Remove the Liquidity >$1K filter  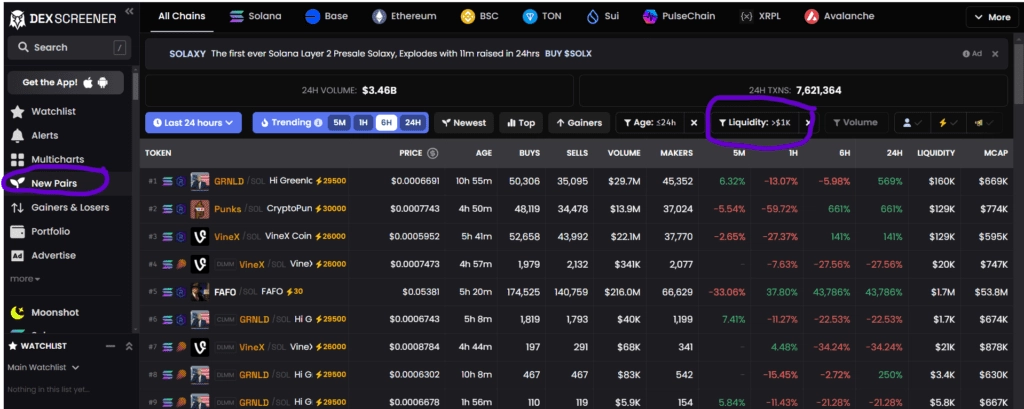[x=808, y=123]
